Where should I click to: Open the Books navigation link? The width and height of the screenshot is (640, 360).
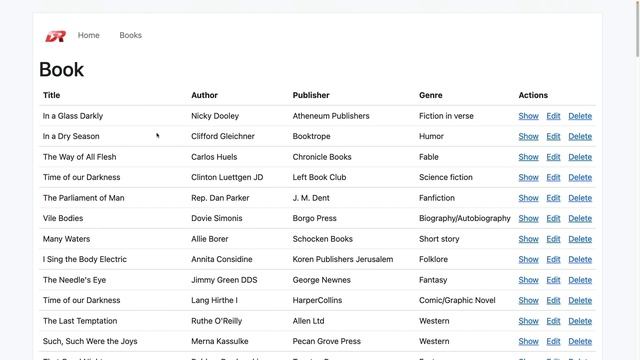(x=131, y=35)
